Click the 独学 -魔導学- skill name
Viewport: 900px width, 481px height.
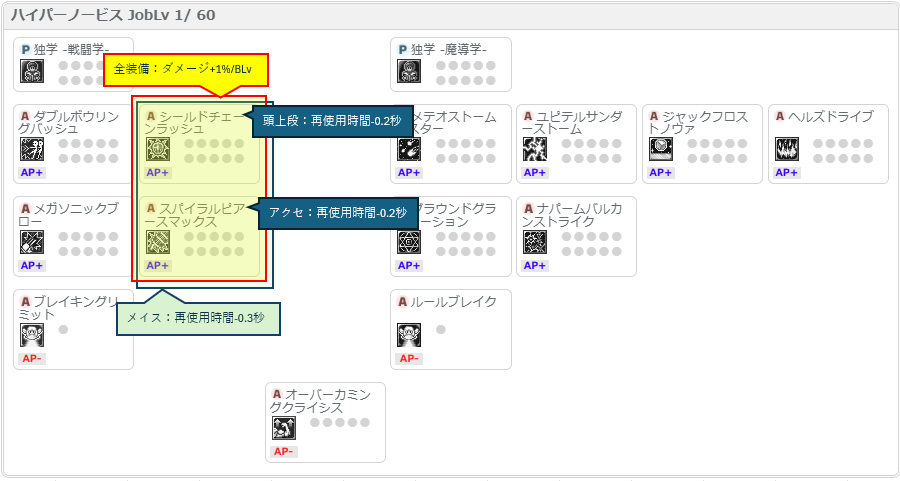[x=448, y=50]
